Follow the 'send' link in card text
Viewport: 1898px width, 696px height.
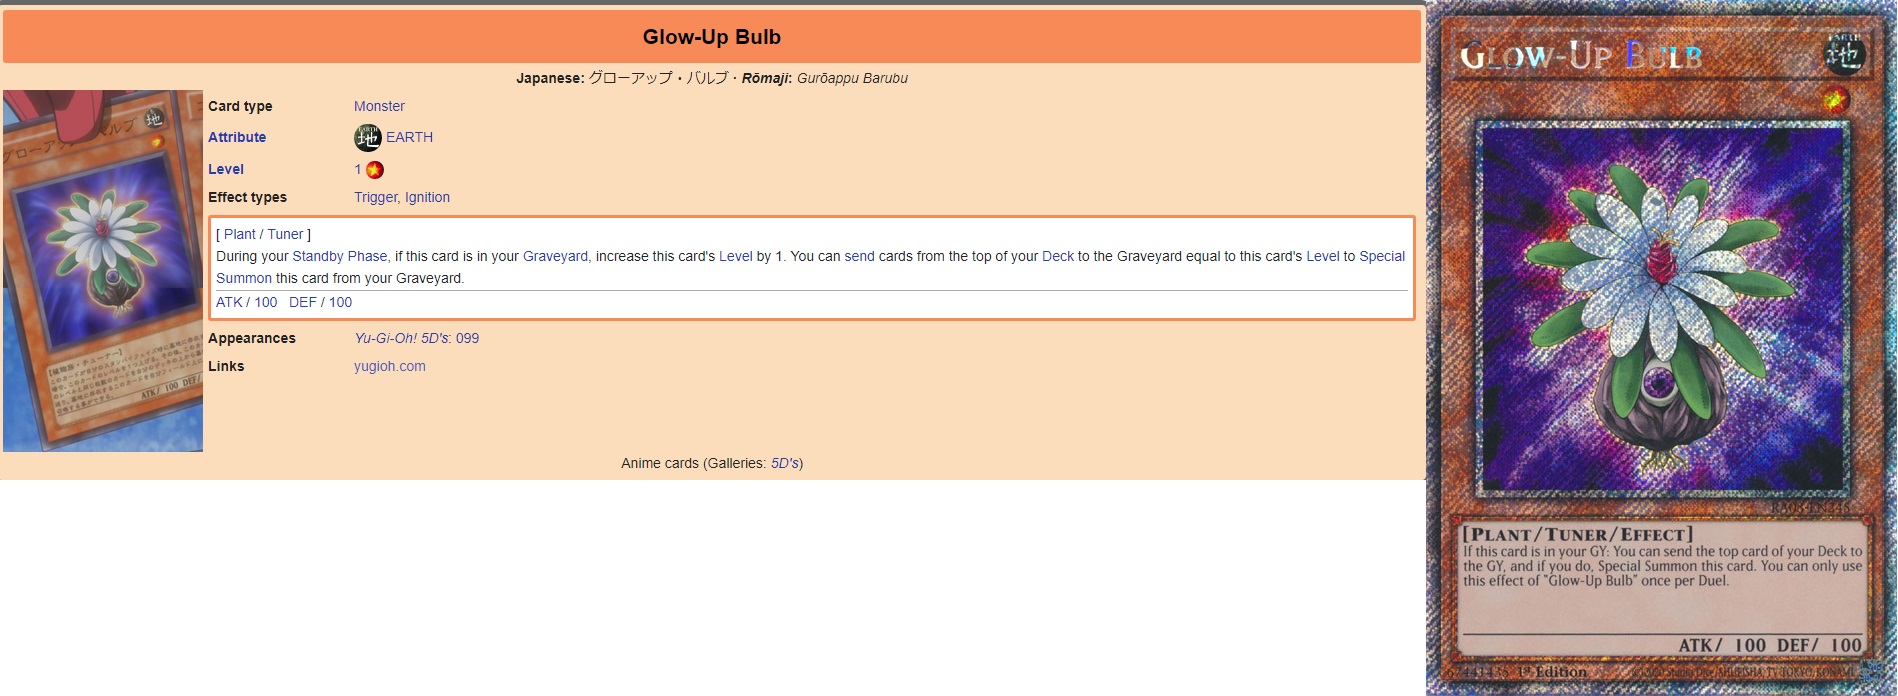(859, 256)
